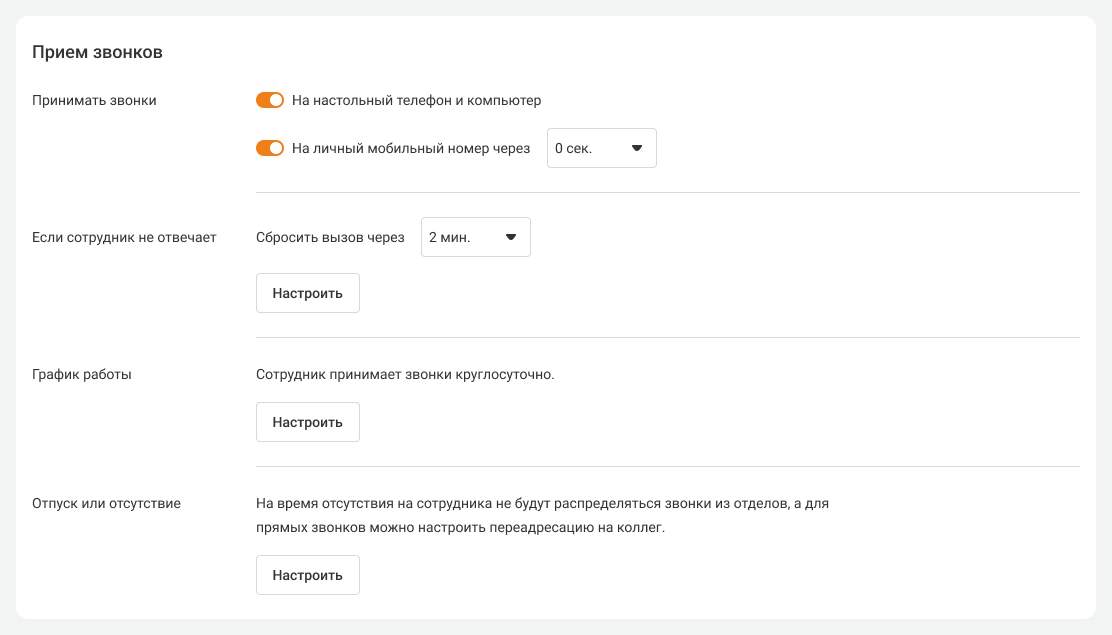Select the "Если сотрудник не отвечает" label

(124, 237)
